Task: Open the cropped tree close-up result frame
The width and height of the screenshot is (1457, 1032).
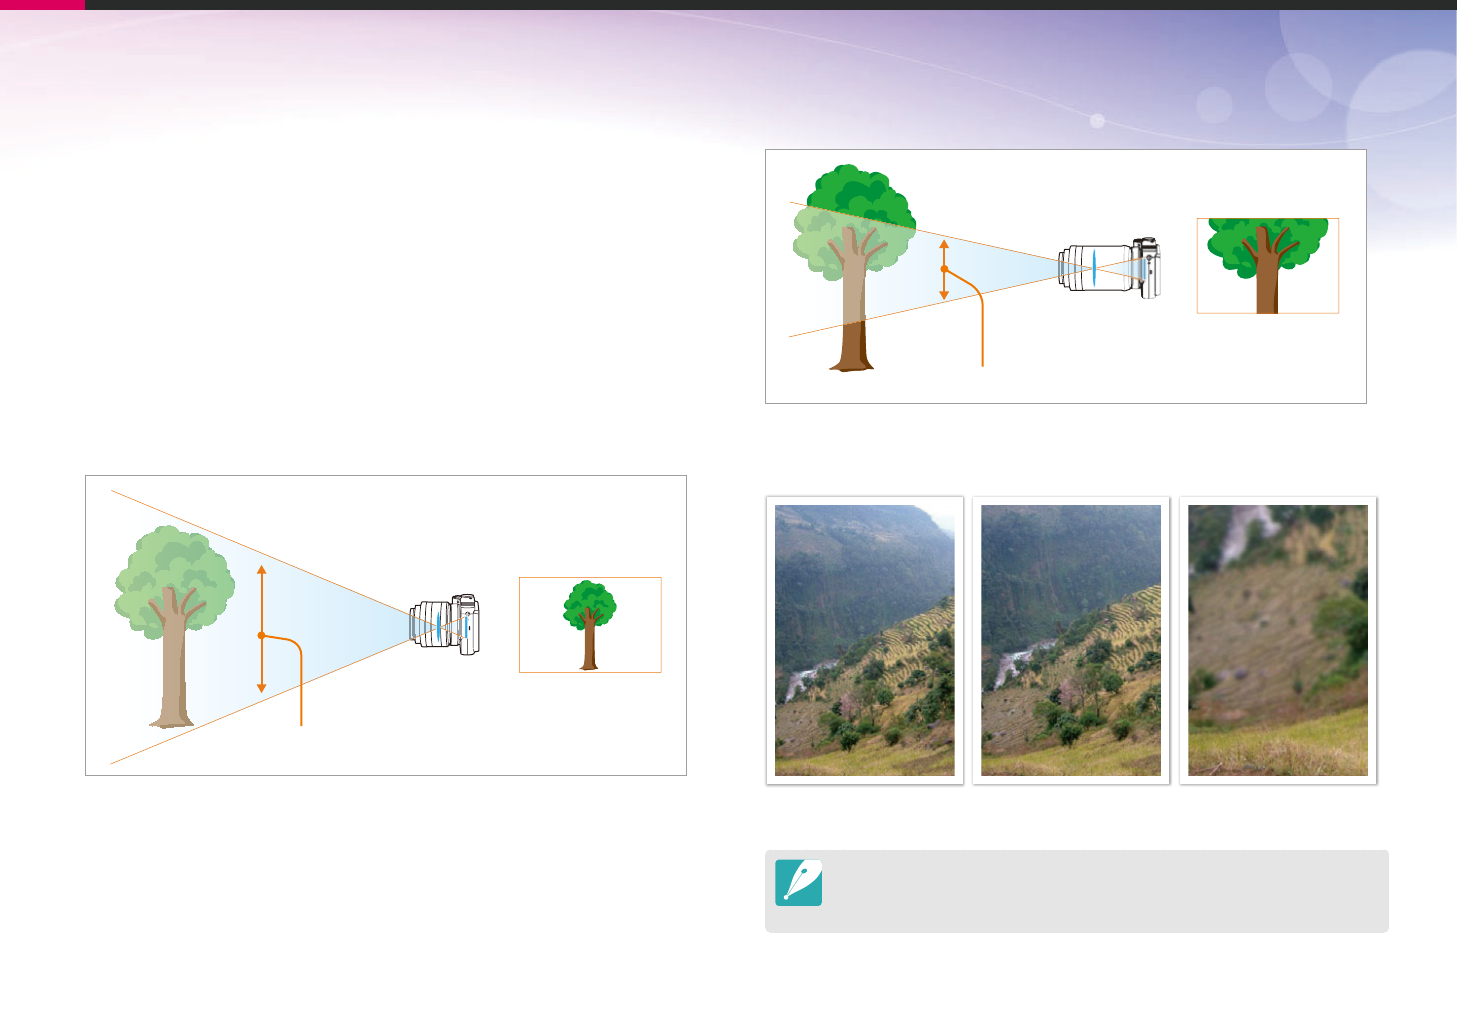Action: pos(1268,266)
